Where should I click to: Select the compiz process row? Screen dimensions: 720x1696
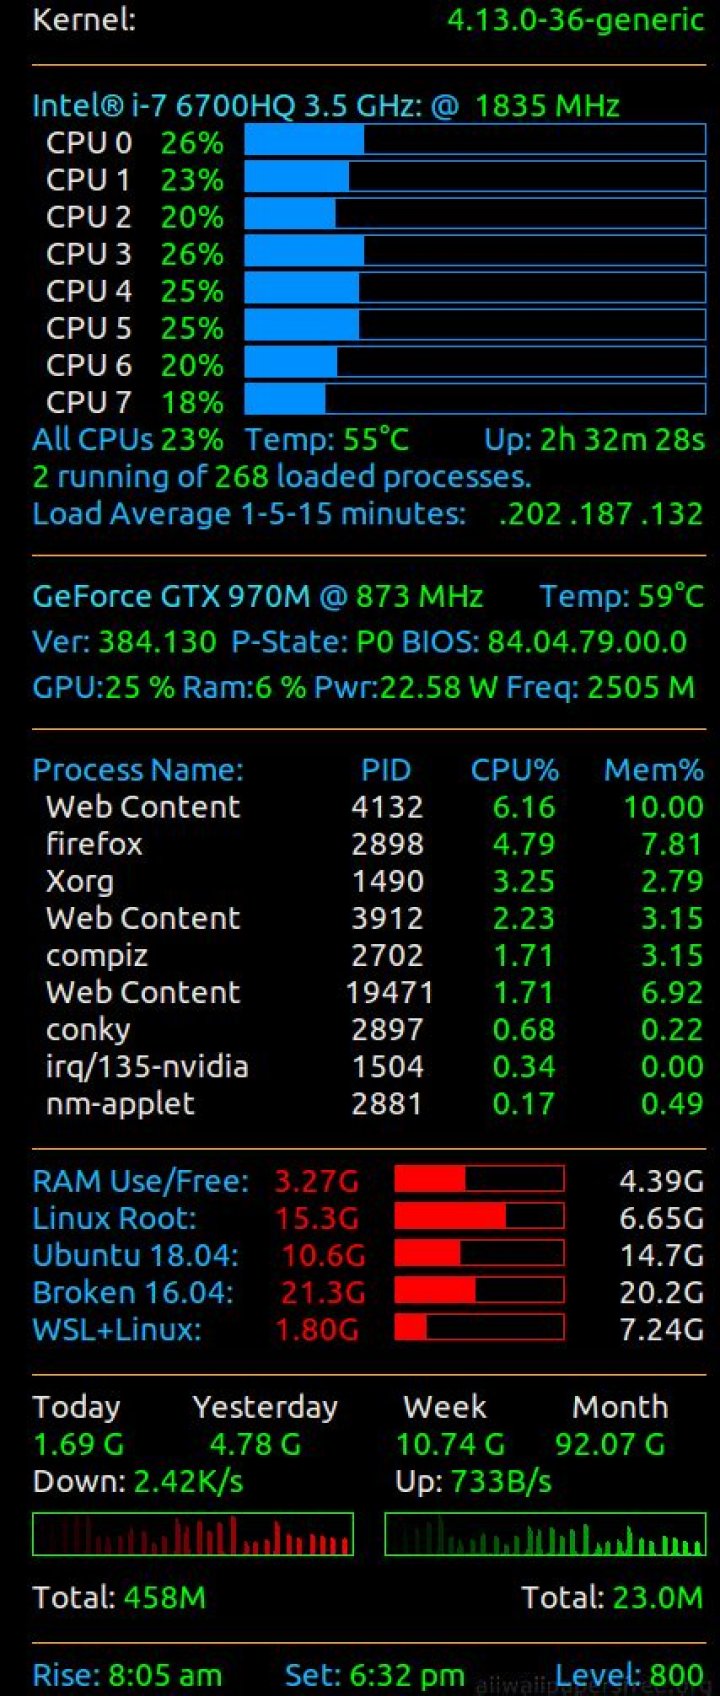[x=375, y=955]
